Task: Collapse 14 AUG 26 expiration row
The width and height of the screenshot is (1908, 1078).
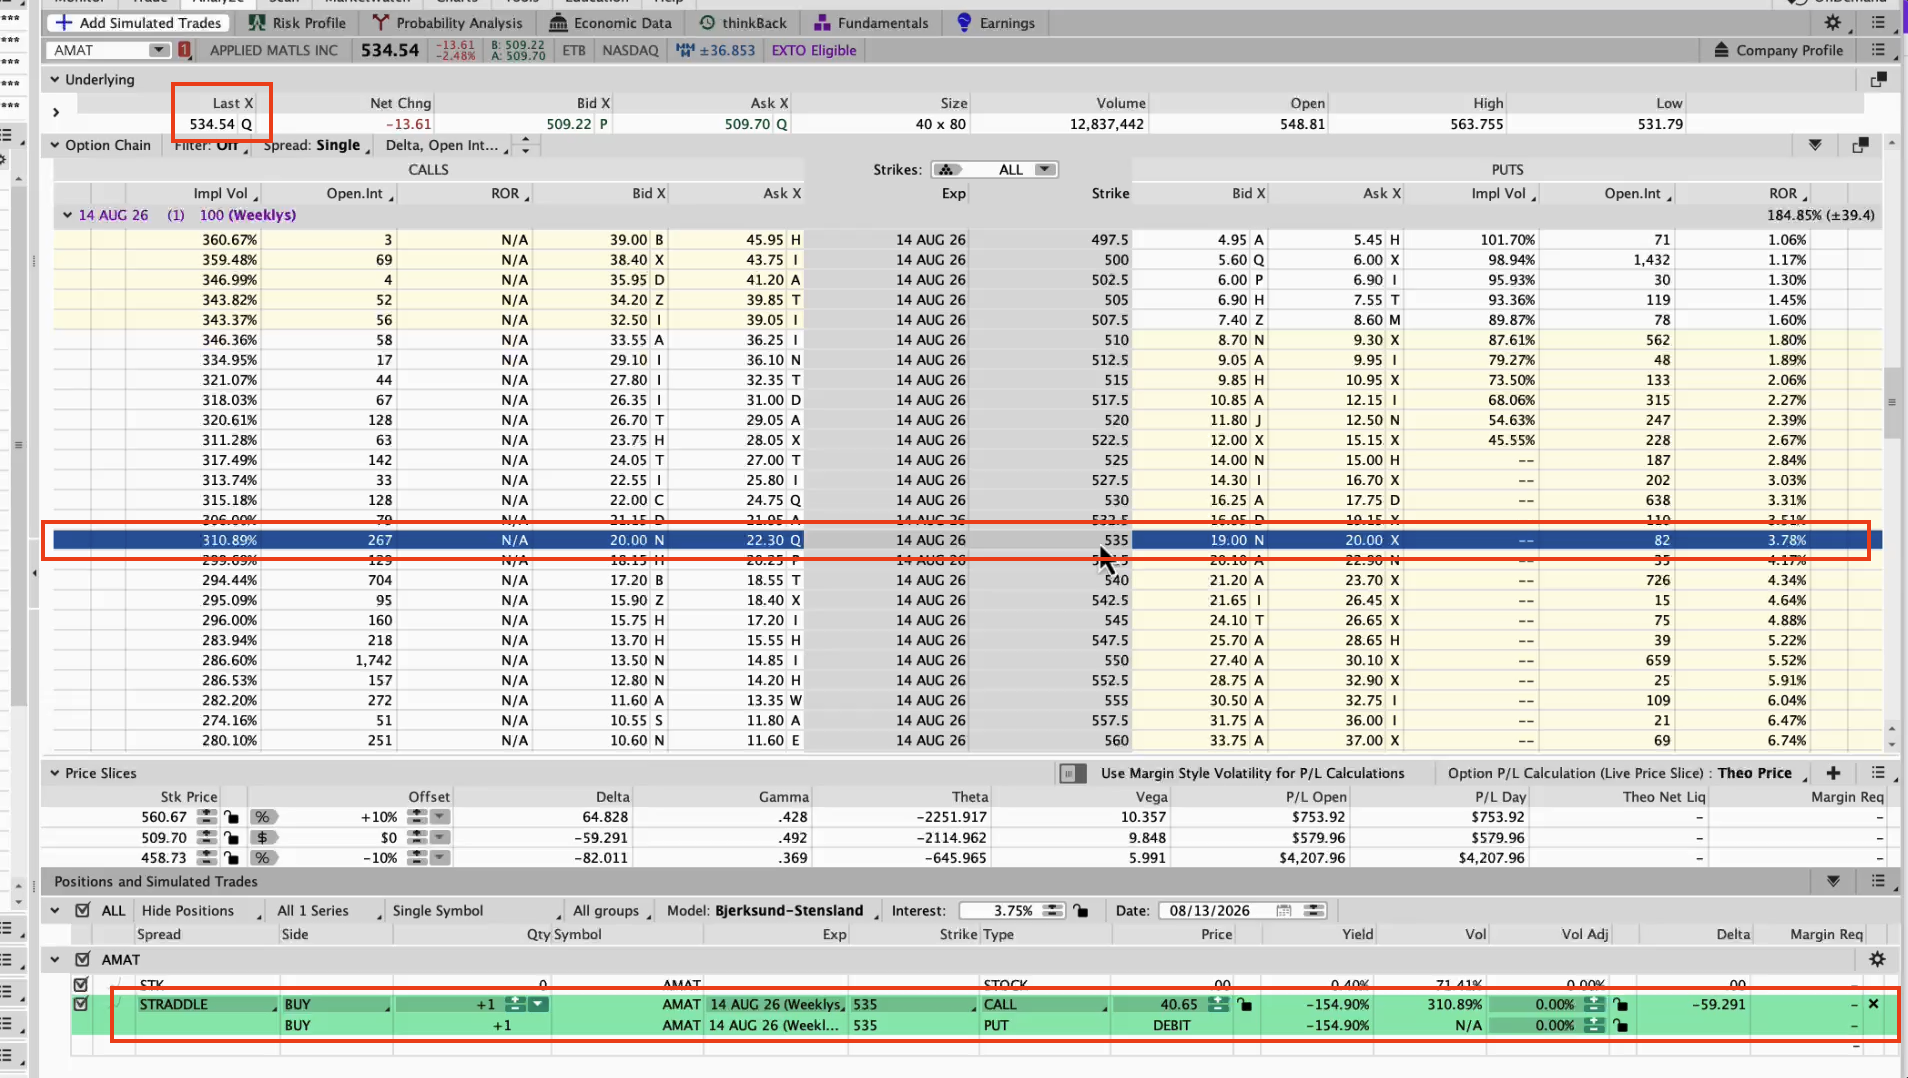Action: [67, 215]
